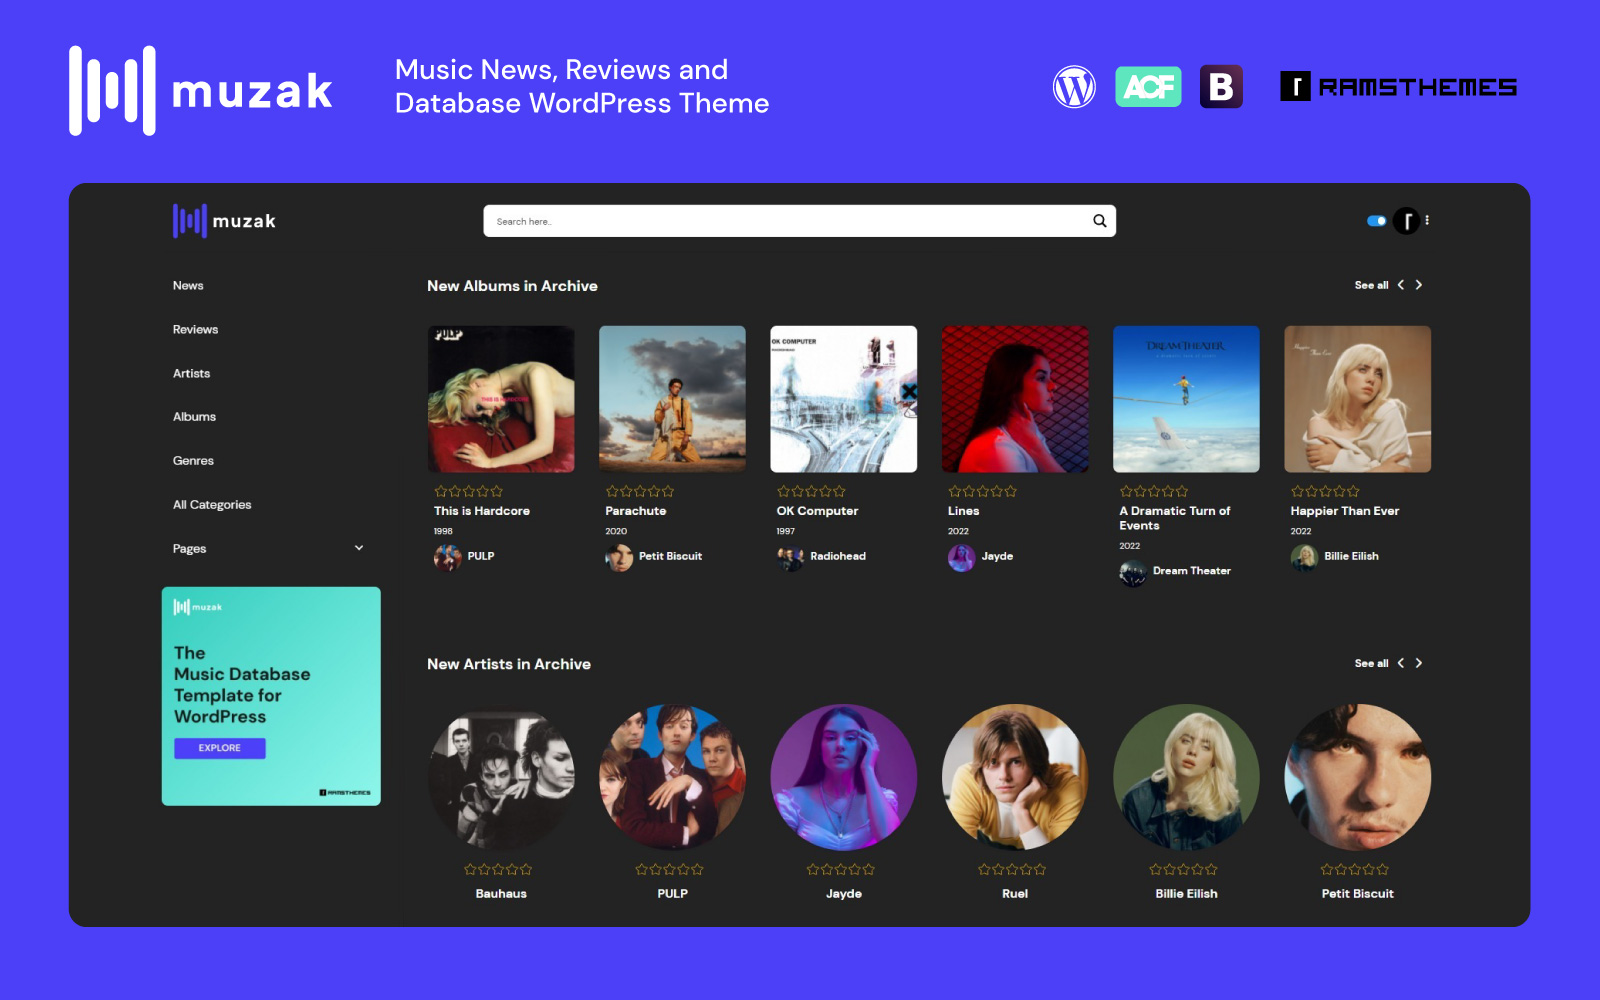Image resolution: width=1600 pixels, height=1000 pixels.
Task: Click the Dream Theater artist avatar
Action: click(x=1133, y=572)
